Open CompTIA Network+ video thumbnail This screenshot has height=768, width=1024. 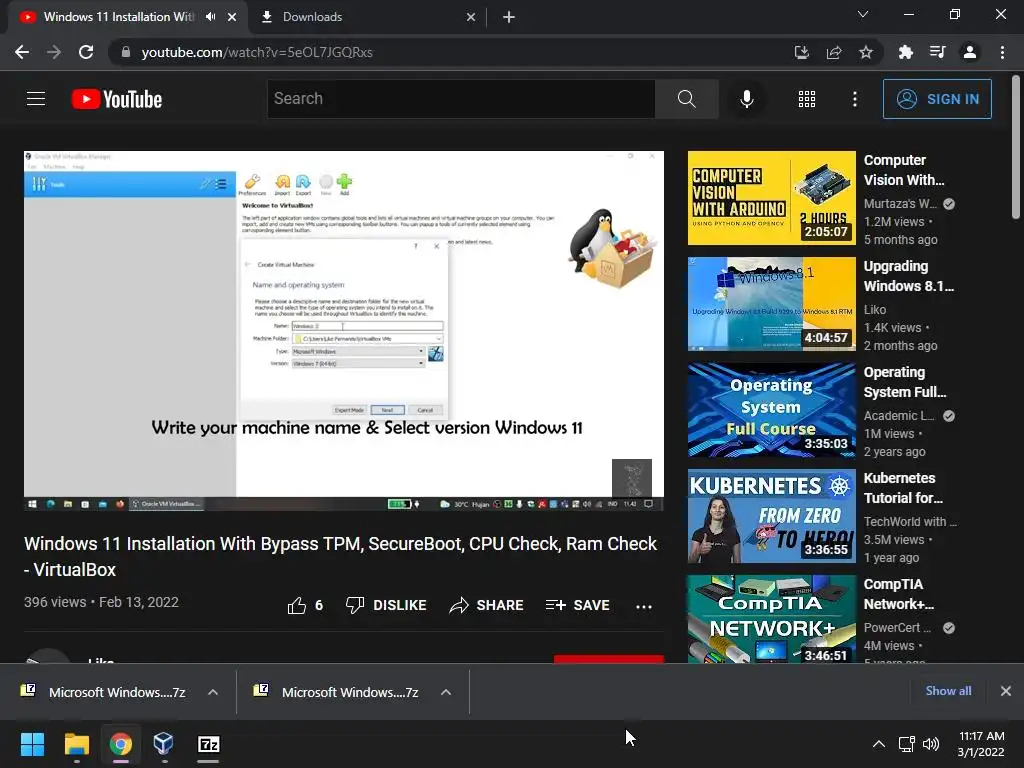(x=771, y=619)
